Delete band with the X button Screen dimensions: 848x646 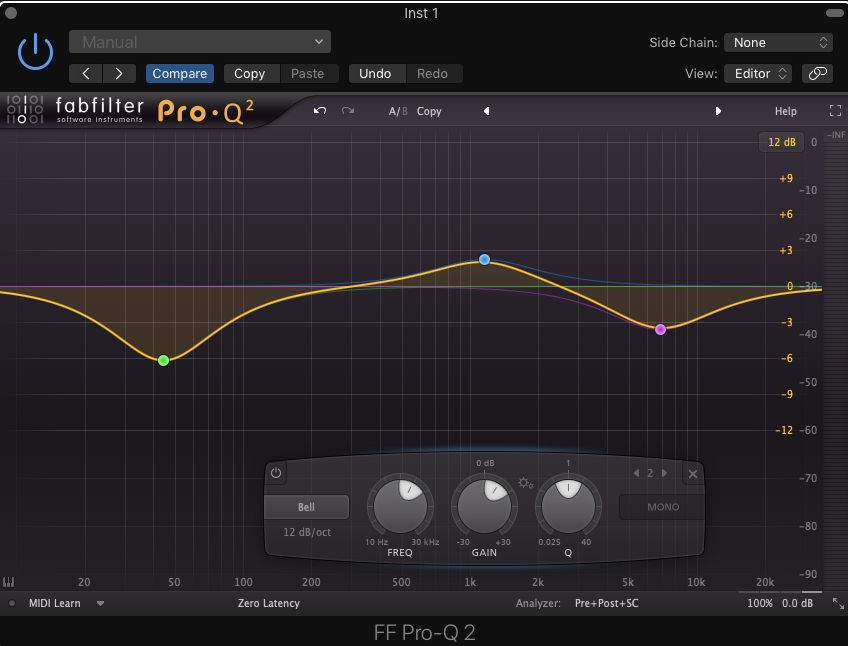693,474
